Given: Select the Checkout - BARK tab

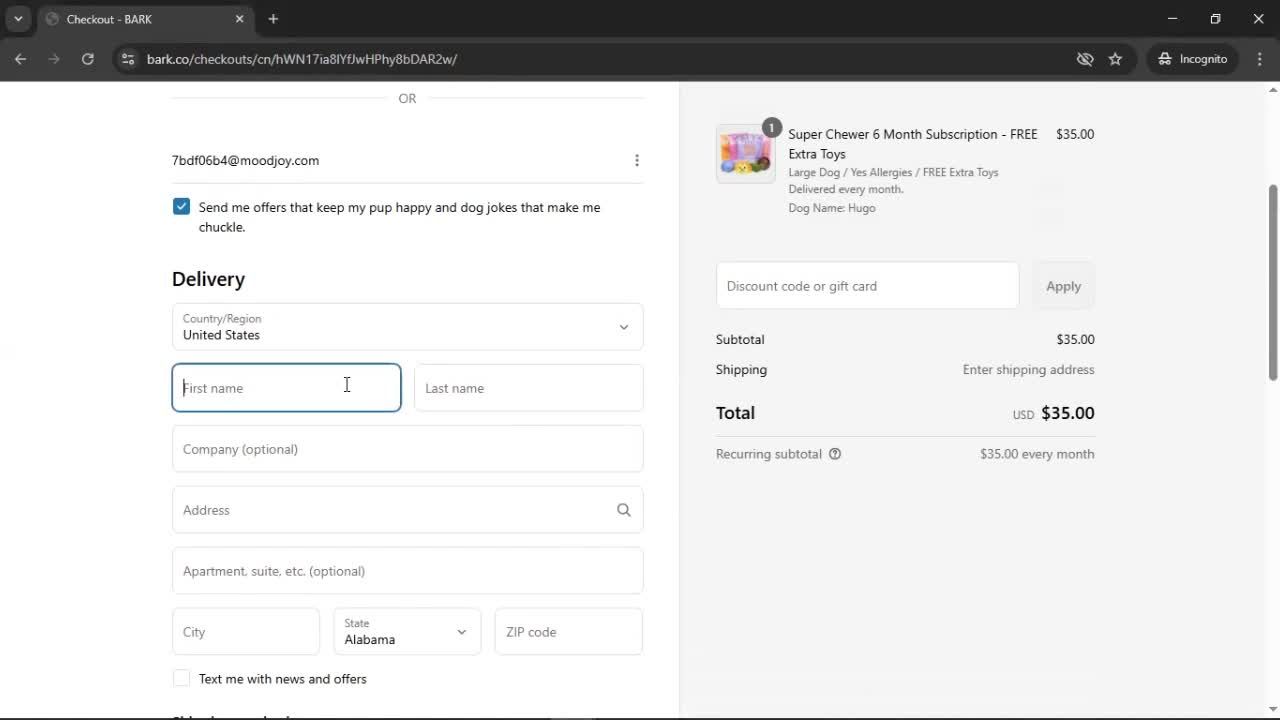Looking at the screenshot, I should pyautogui.click(x=146, y=19).
